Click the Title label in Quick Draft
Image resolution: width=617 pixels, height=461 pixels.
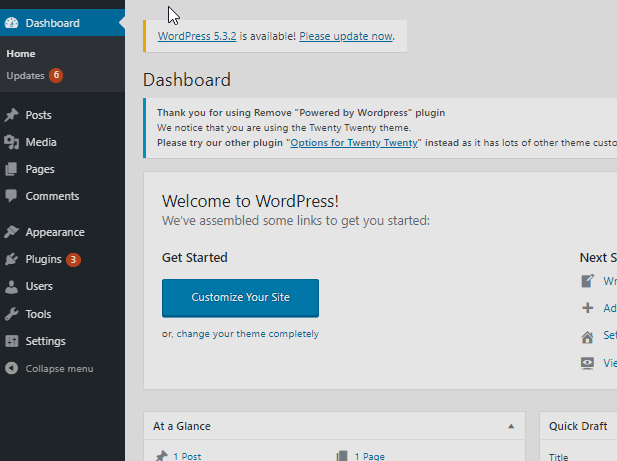point(558,457)
